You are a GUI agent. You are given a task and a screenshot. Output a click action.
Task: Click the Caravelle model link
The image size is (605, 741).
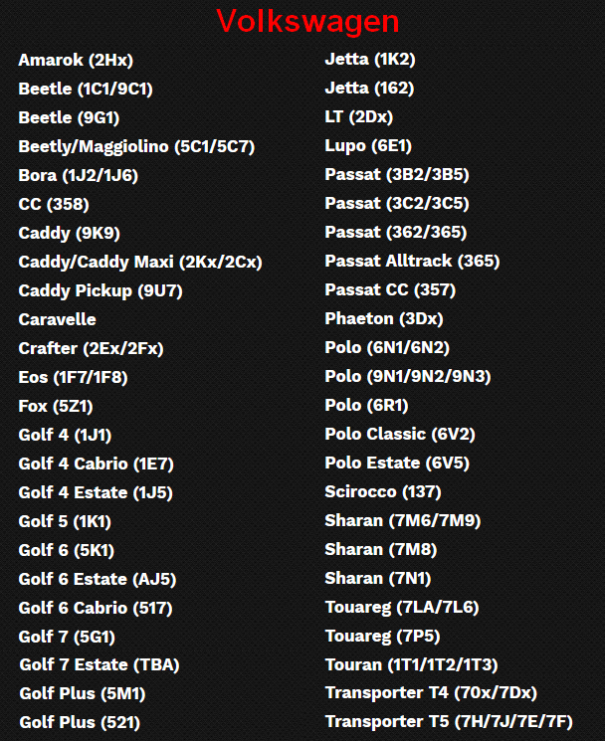click(x=57, y=320)
